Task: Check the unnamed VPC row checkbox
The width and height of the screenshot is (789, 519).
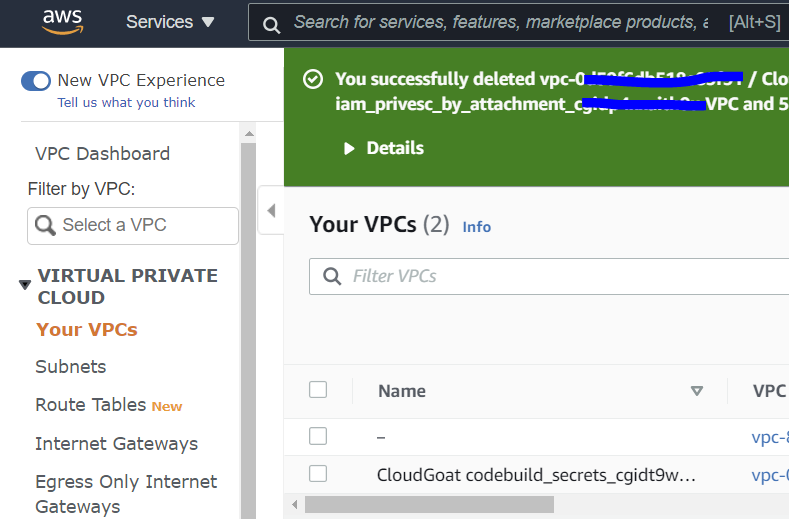Action: click(318, 436)
